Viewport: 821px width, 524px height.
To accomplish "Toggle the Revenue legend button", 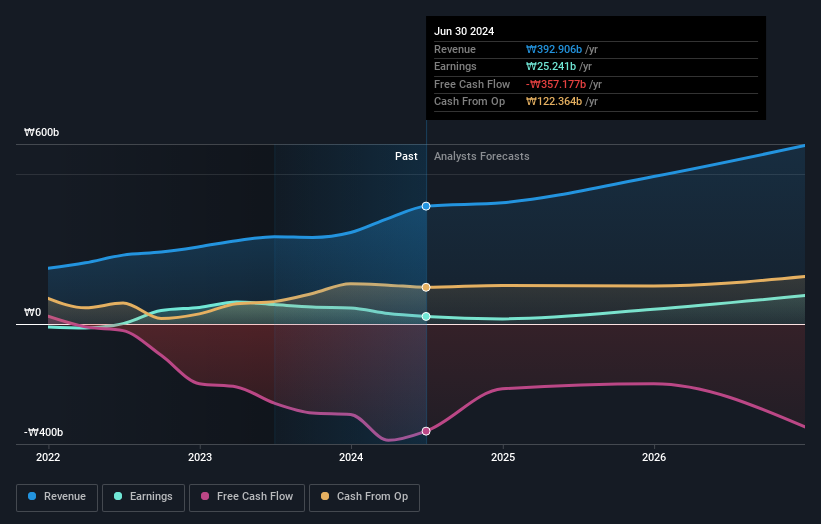I will 57,497.
